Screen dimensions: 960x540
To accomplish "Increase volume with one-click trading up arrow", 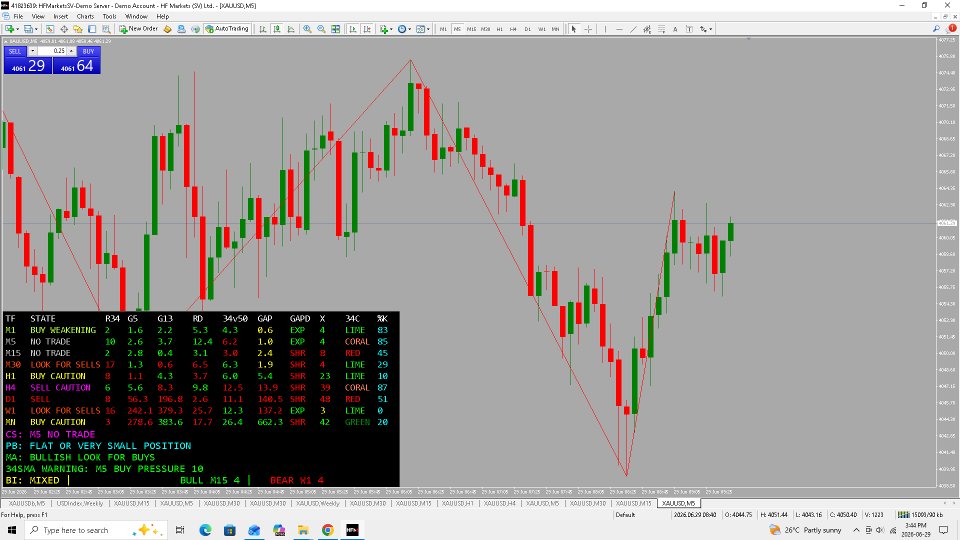I will coord(71,51).
